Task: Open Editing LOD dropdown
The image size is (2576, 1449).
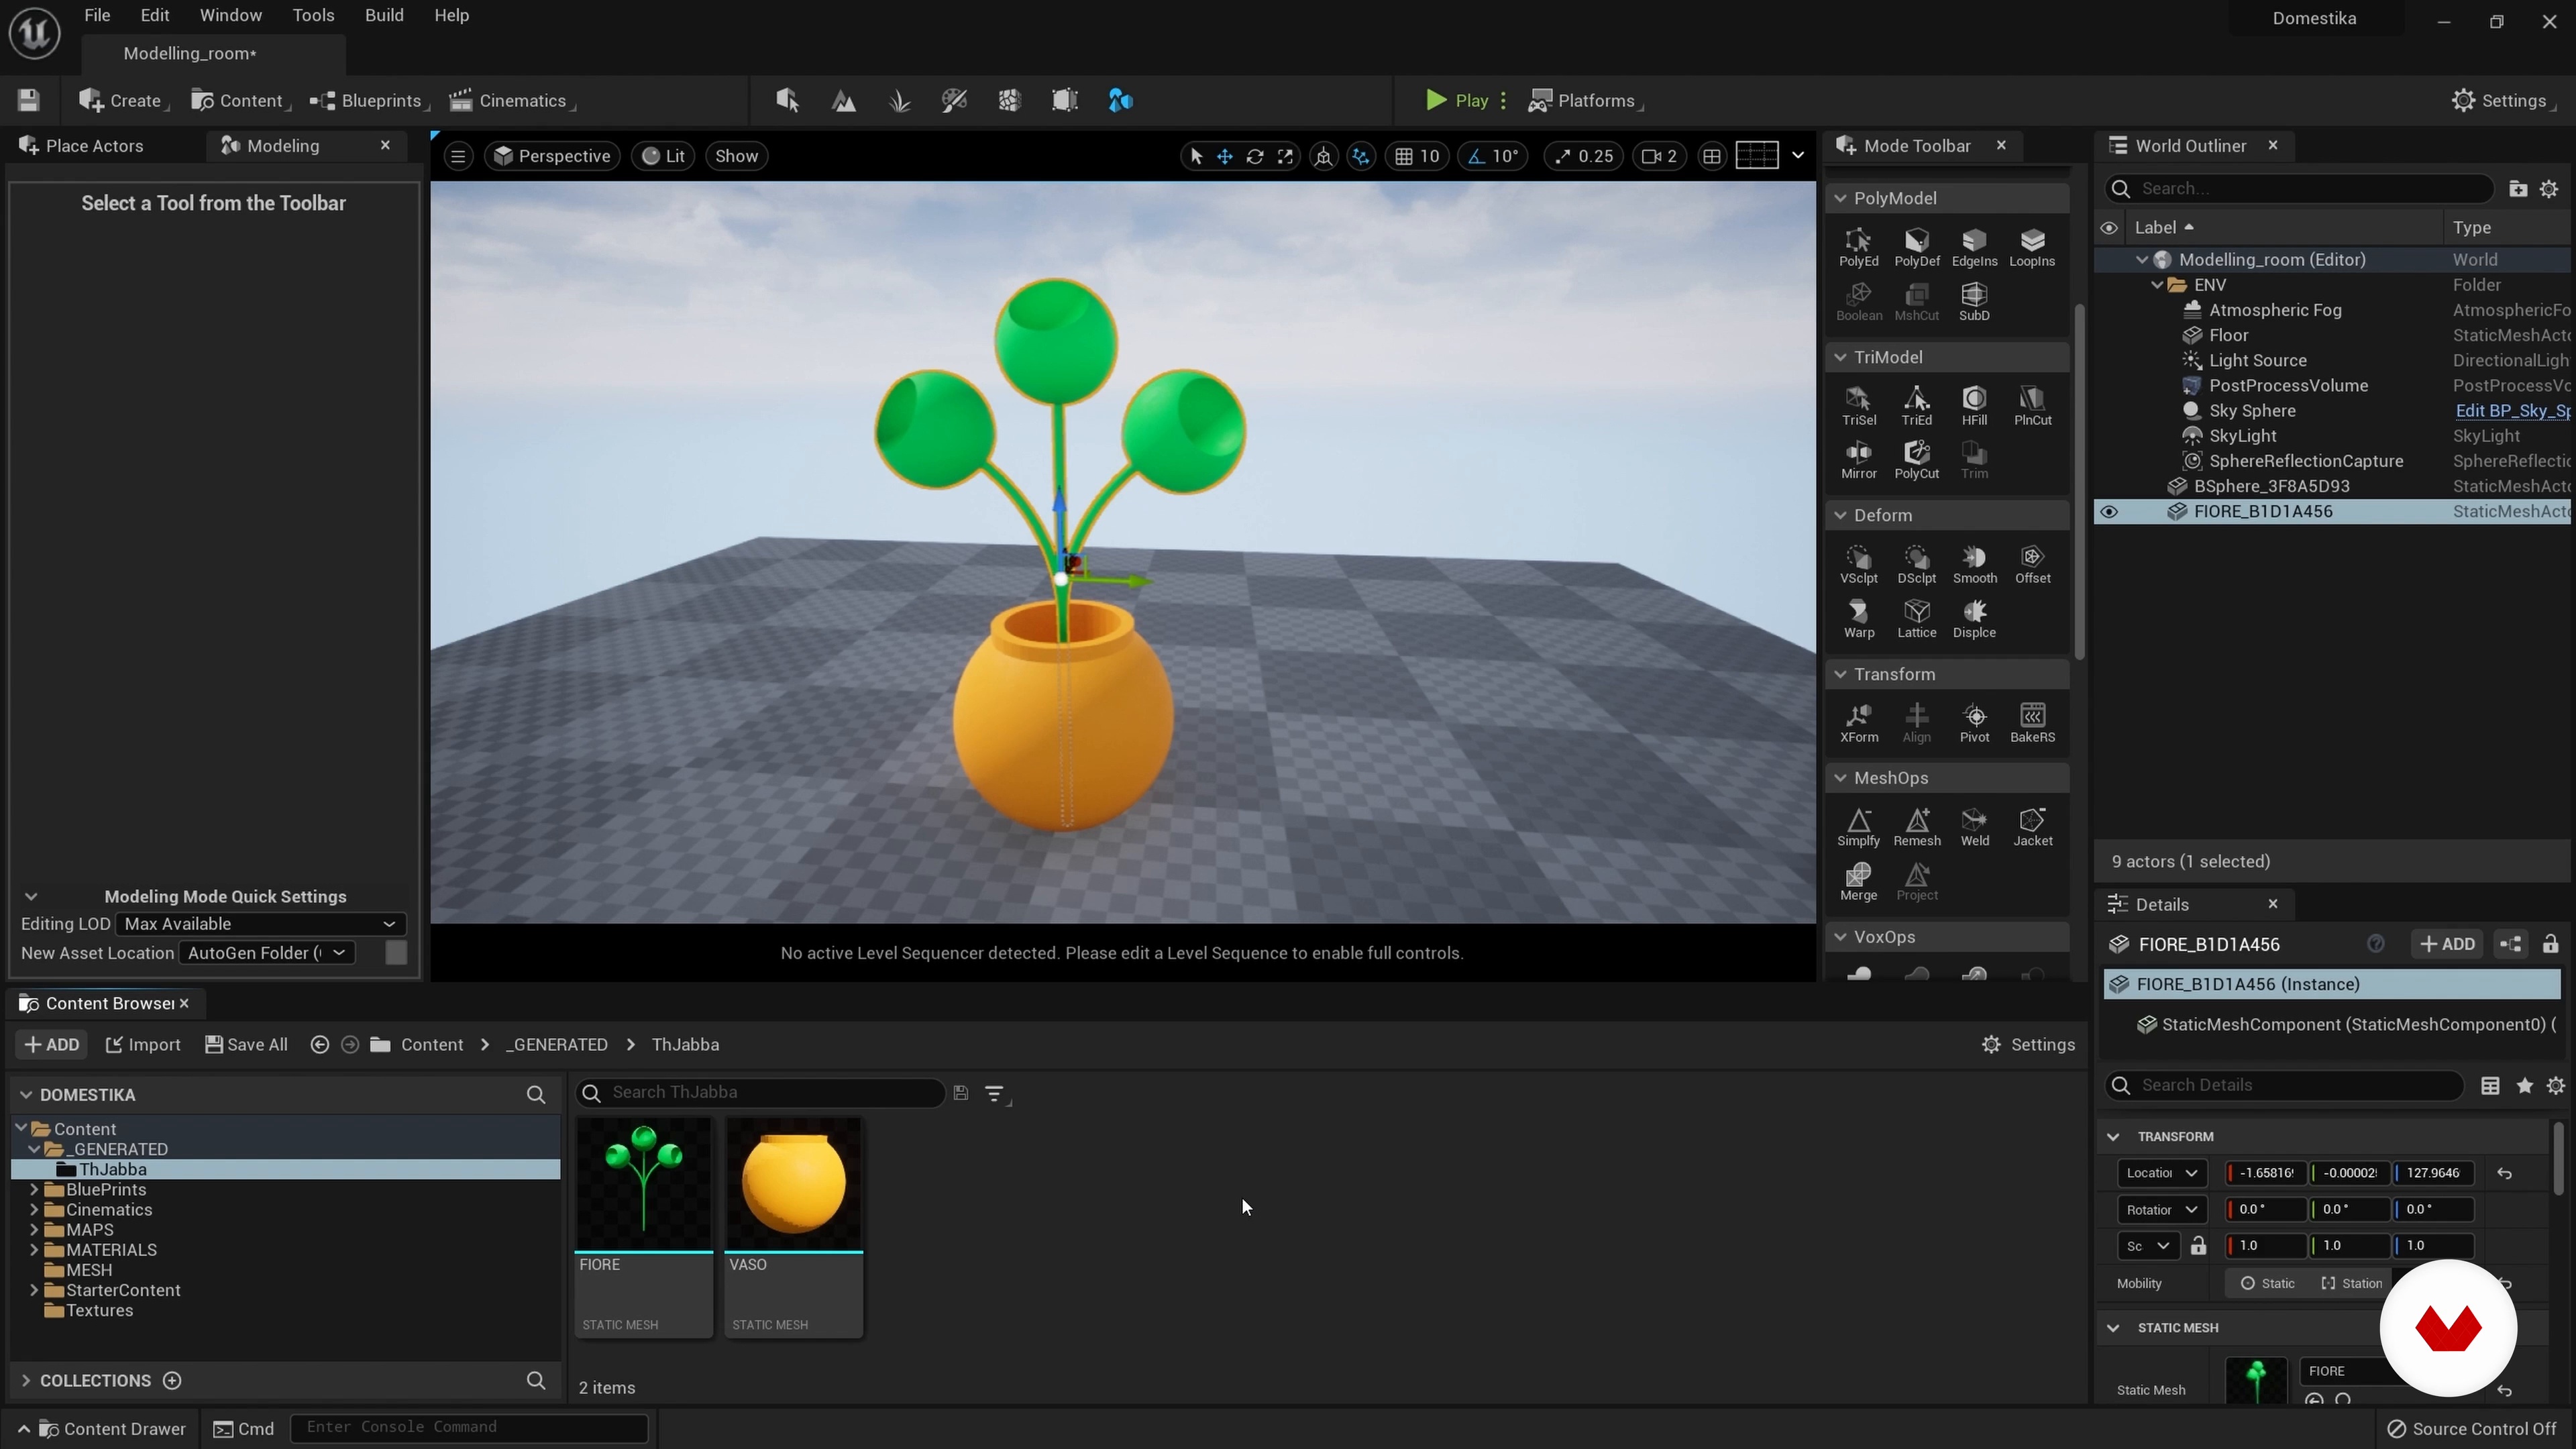Action: click(x=260, y=924)
